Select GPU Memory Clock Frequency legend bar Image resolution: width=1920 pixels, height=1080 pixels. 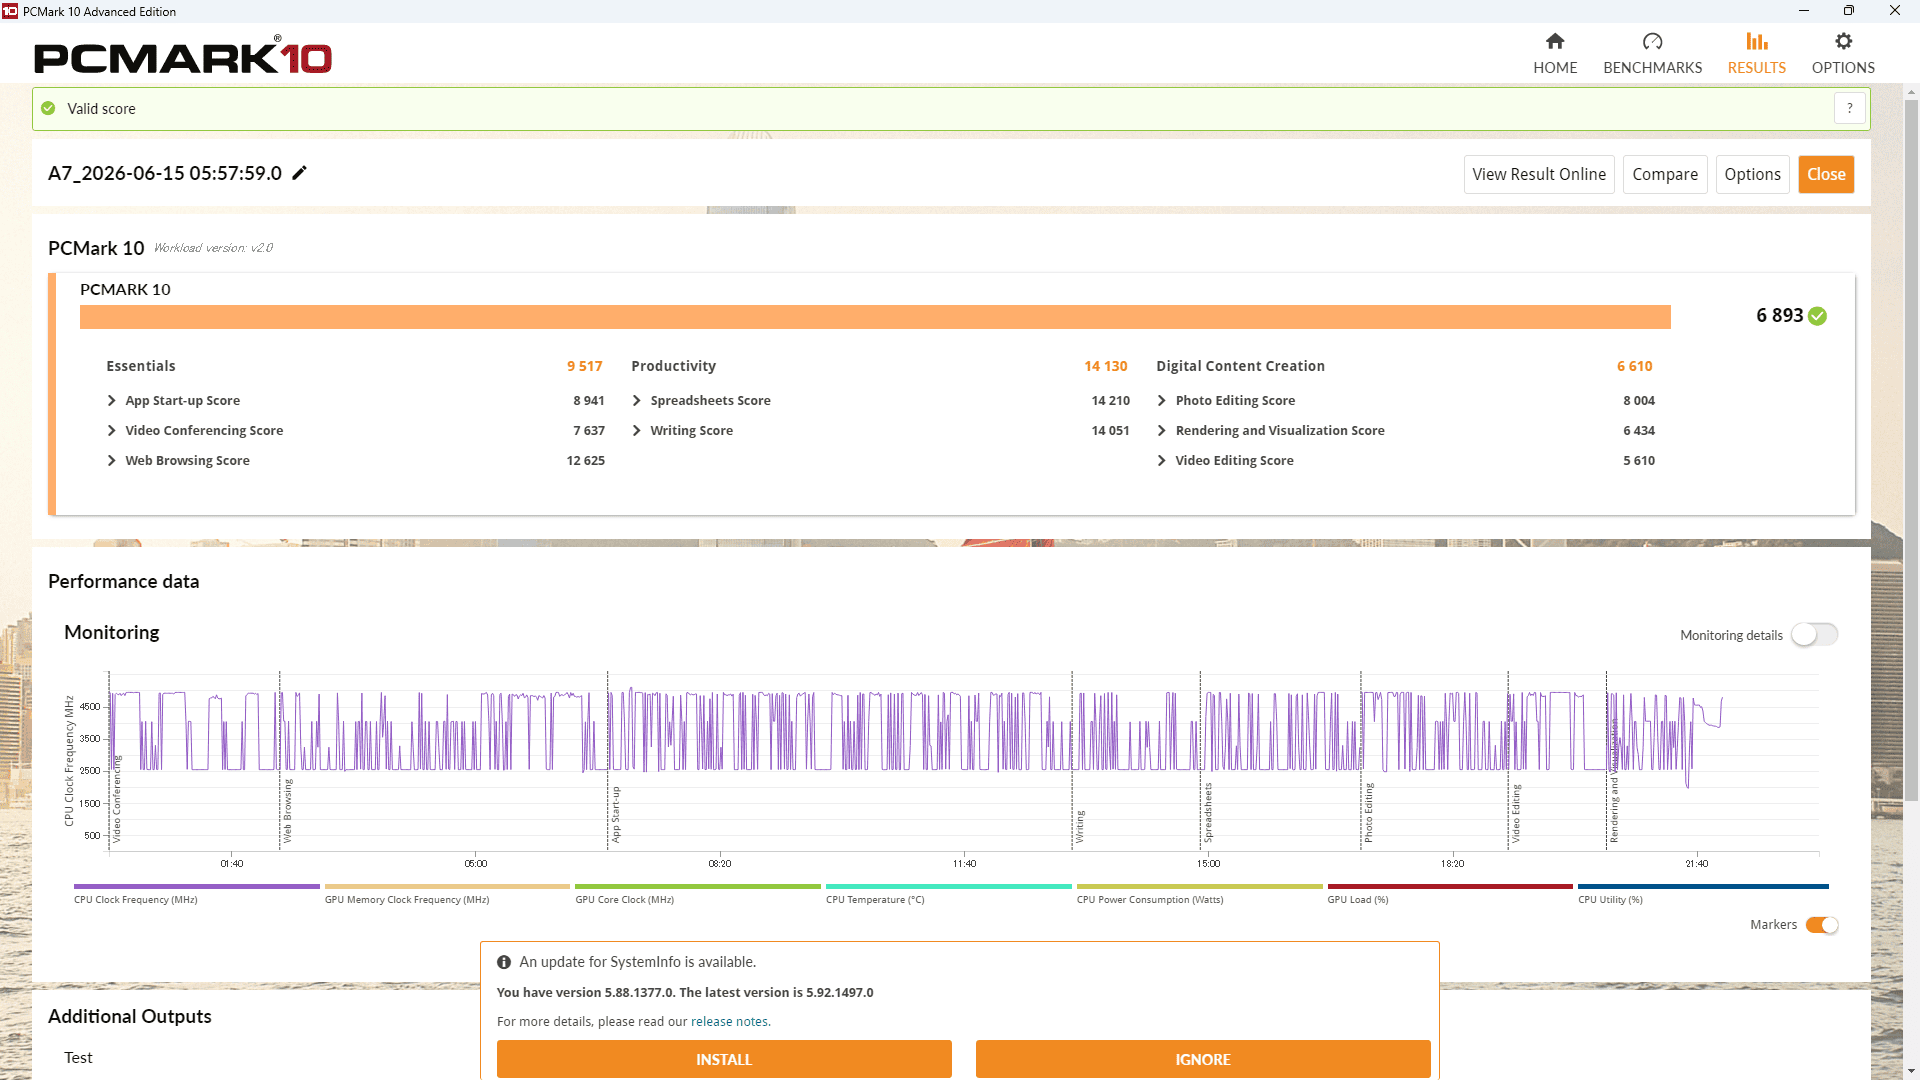[x=447, y=886]
